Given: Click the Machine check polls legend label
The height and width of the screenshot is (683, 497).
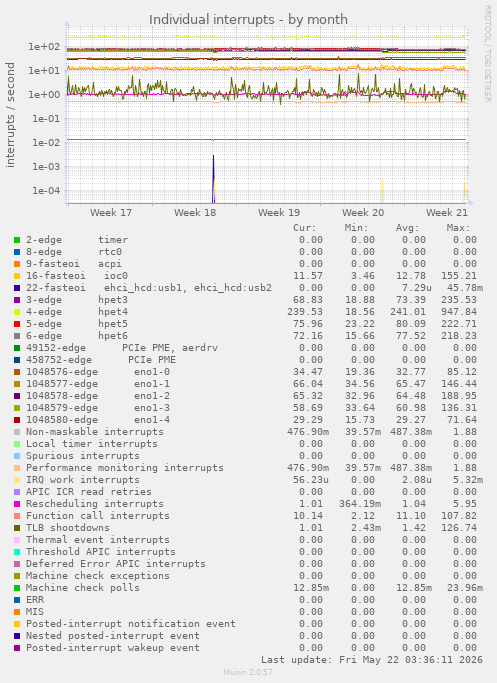Looking at the screenshot, I should coord(83,588).
